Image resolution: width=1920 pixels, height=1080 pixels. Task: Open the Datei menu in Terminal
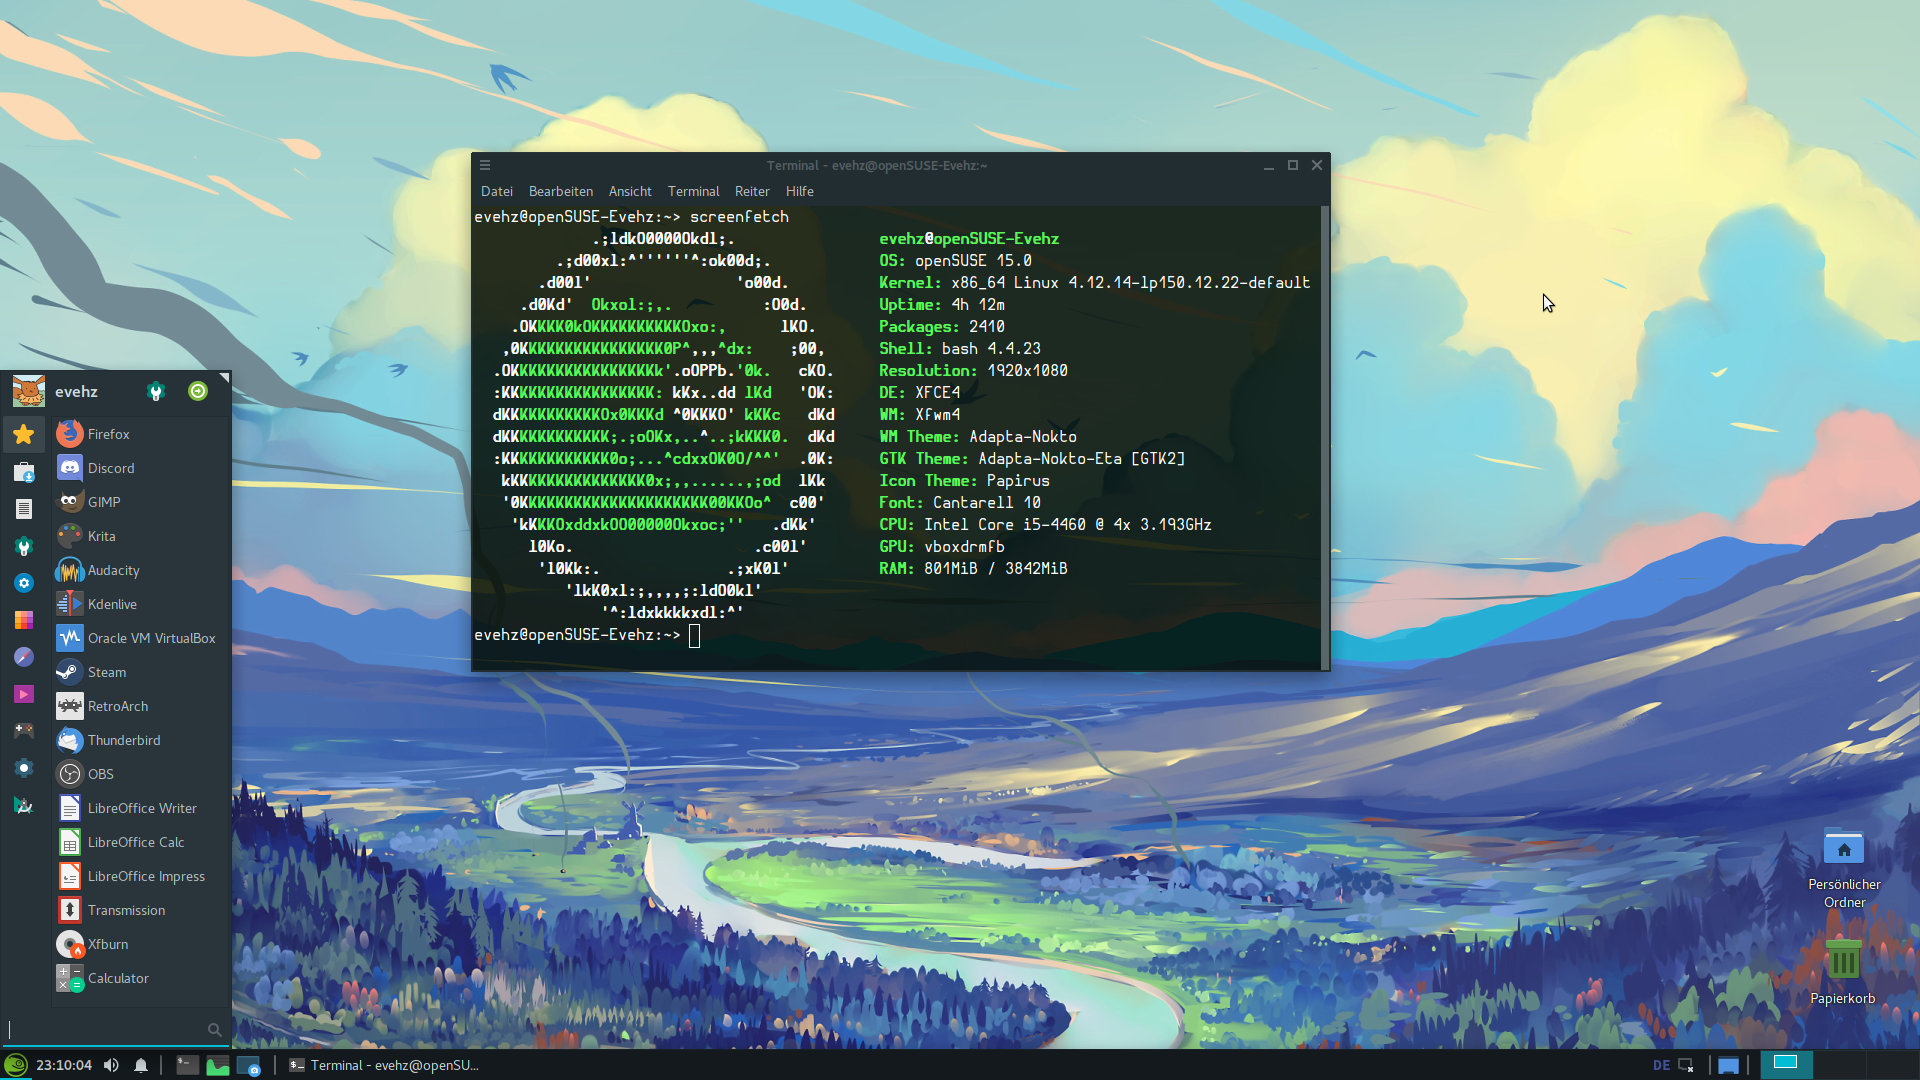(x=497, y=191)
